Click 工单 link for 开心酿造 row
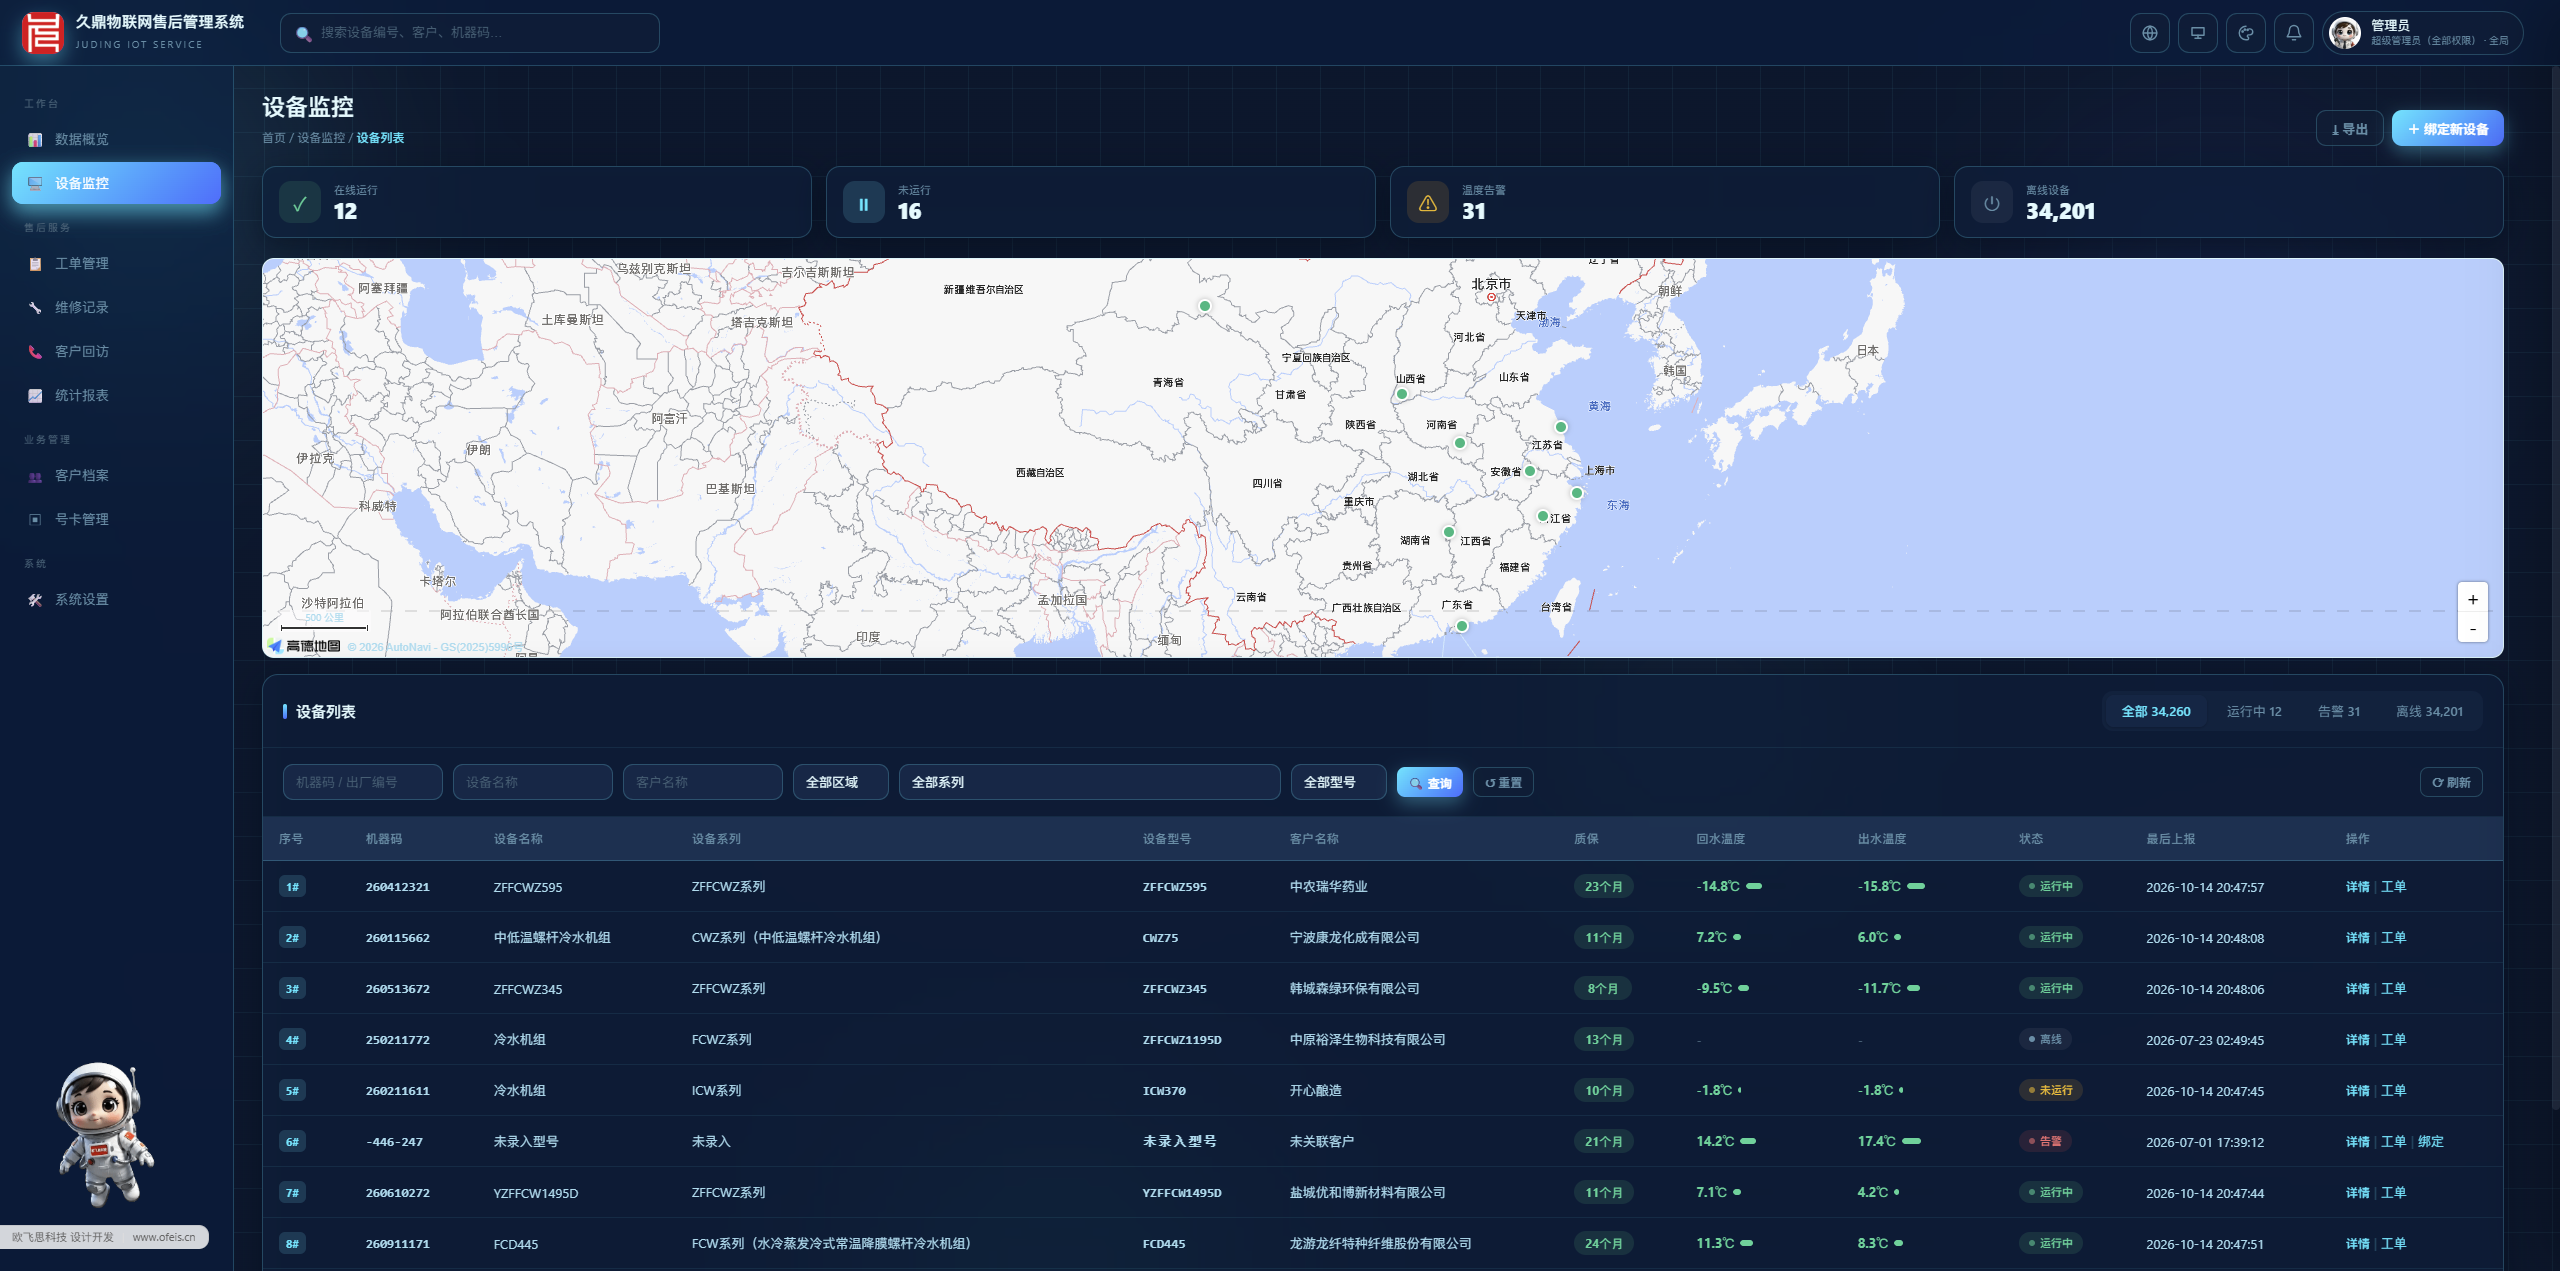The width and height of the screenshot is (2560, 1271). 2393,1090
